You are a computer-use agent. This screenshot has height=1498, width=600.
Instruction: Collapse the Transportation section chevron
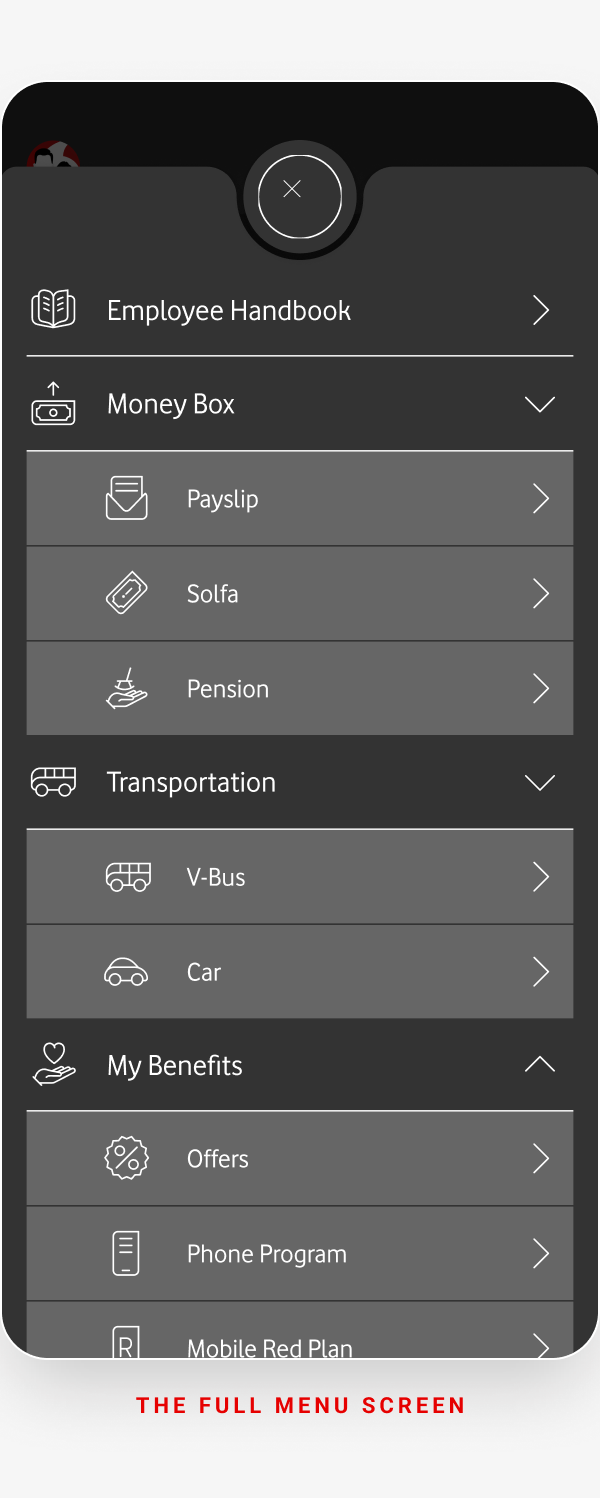(x=540, y=782)
